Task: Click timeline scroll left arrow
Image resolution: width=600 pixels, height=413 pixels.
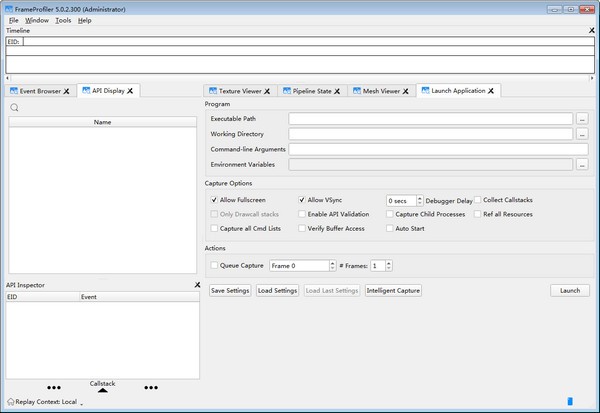Action: point(8,78)
